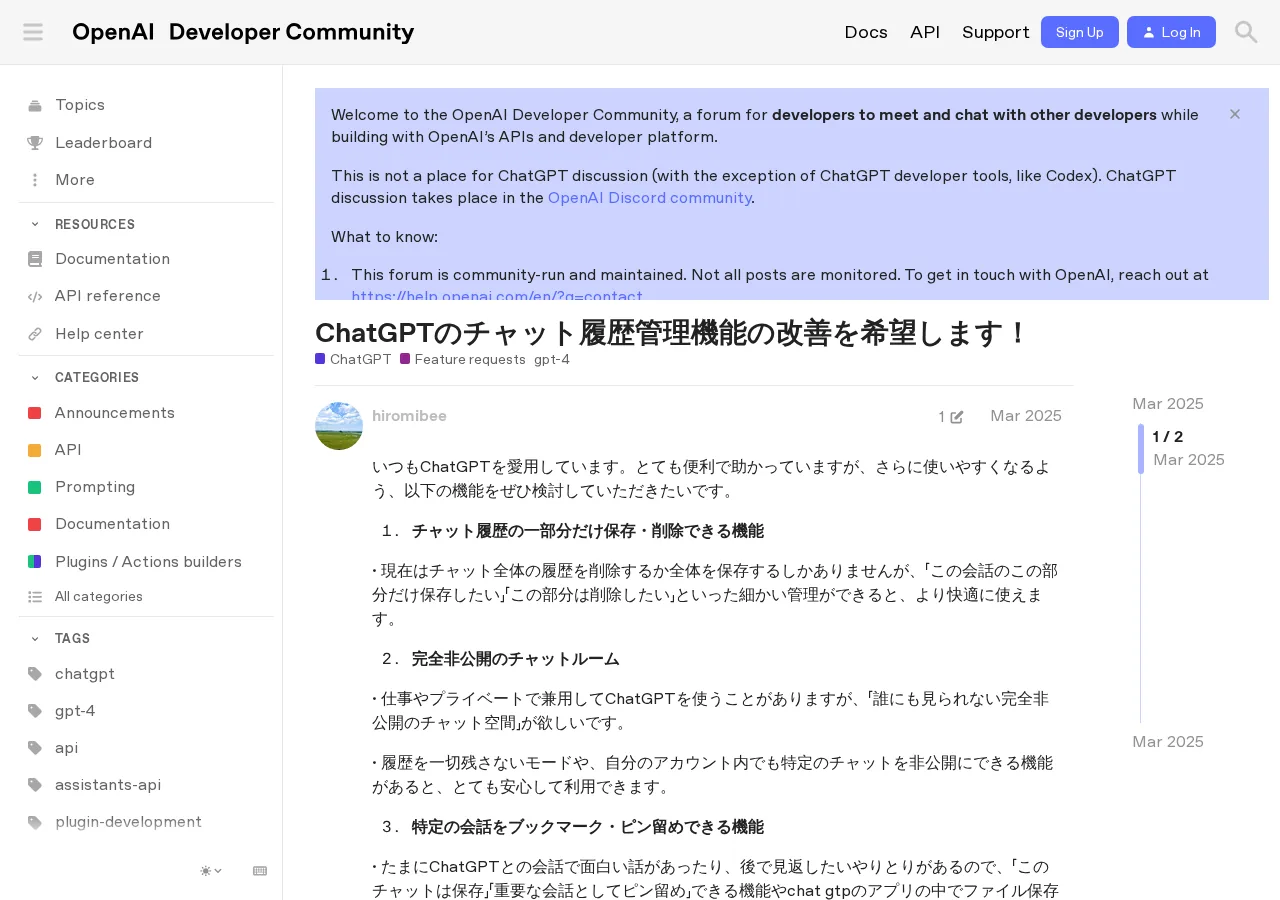
Task: Click the Log In button
Action: pos(1171,32)
